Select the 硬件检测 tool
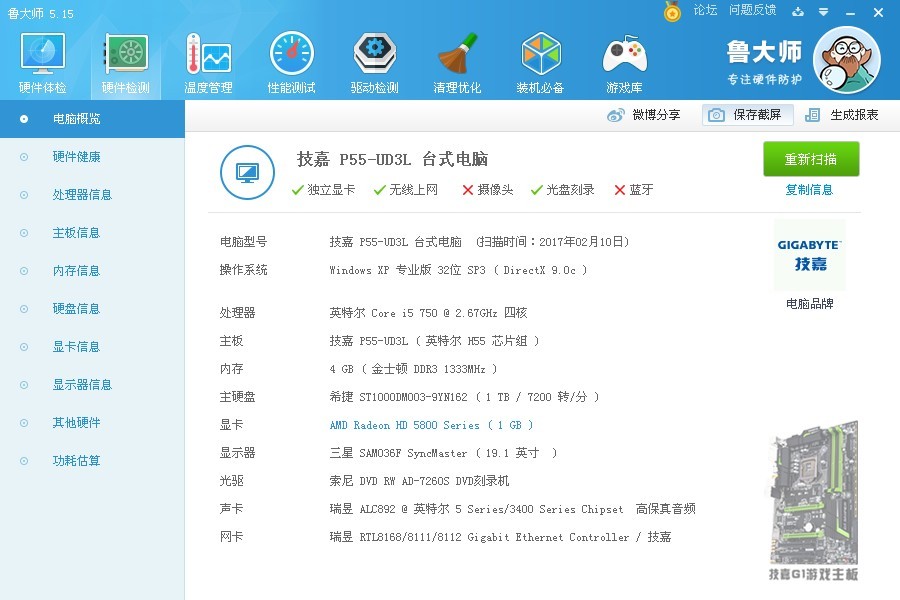 (124, 60)
